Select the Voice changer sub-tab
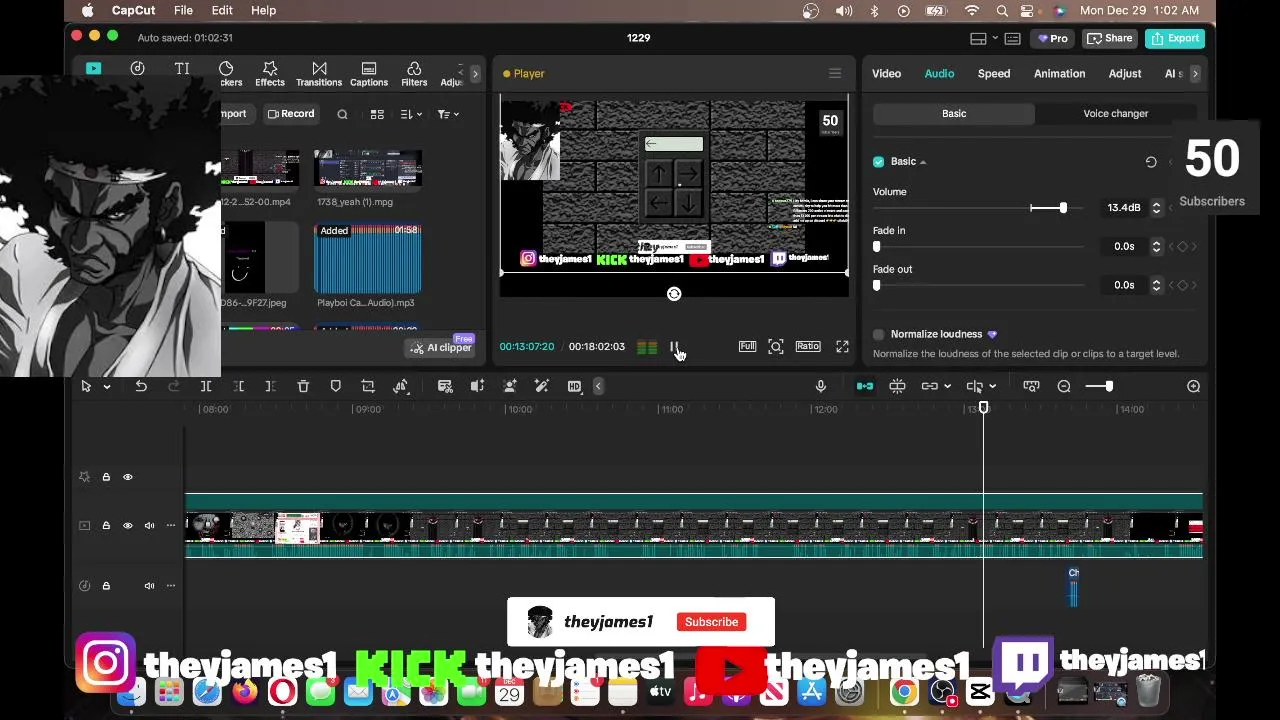This screenshot has height=720, width=1280. click(x=1116, y=113)
